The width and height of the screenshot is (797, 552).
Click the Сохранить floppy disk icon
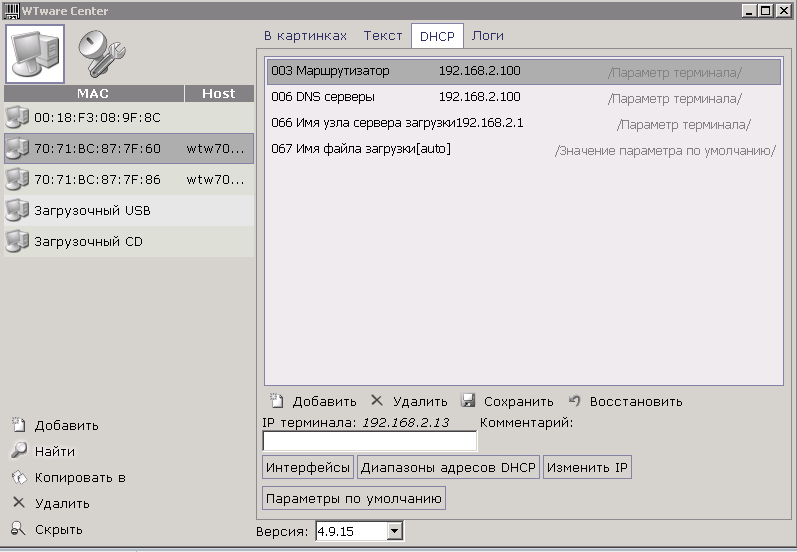pyautogui.click(x=468, y=401)
